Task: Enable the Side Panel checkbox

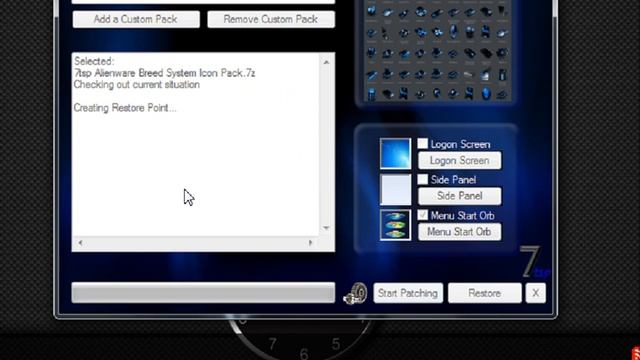Action: coord(422,179)
